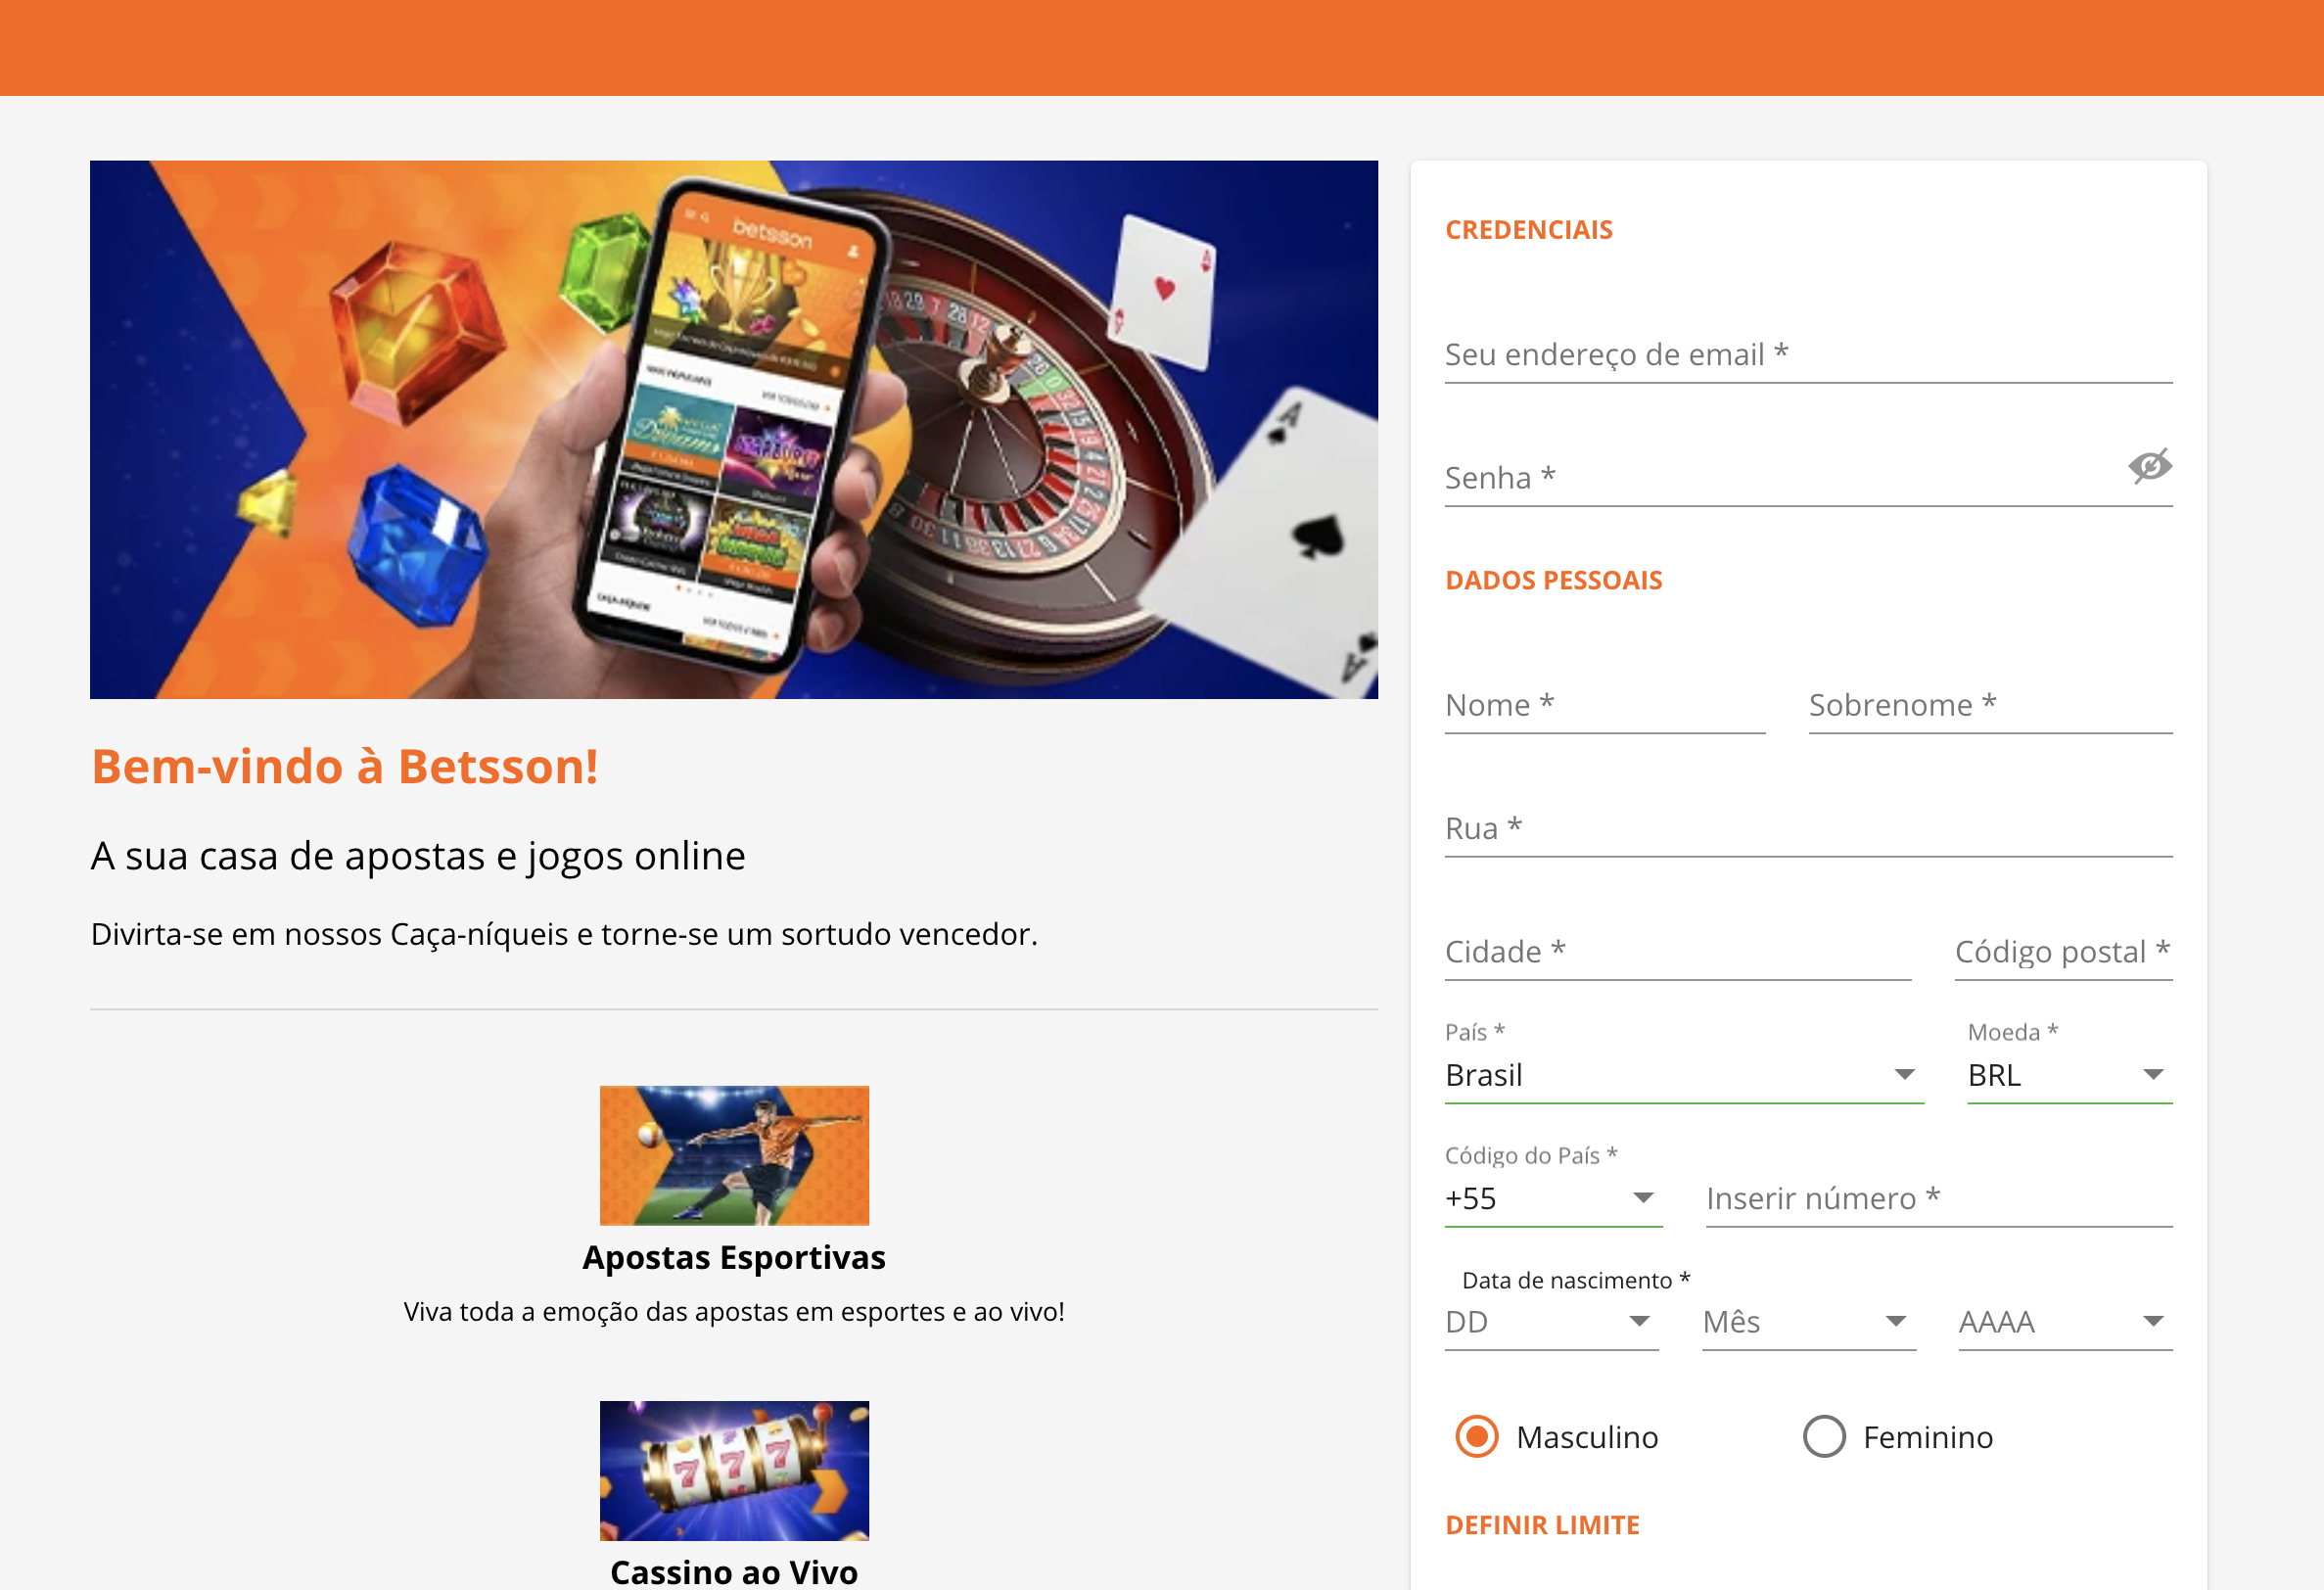Image resolution: width=2324 pixels, height=1590 pixels.
Task: Open the DD birth day dropdown
Action: pyautogui.click(x=1551, y=1322)
